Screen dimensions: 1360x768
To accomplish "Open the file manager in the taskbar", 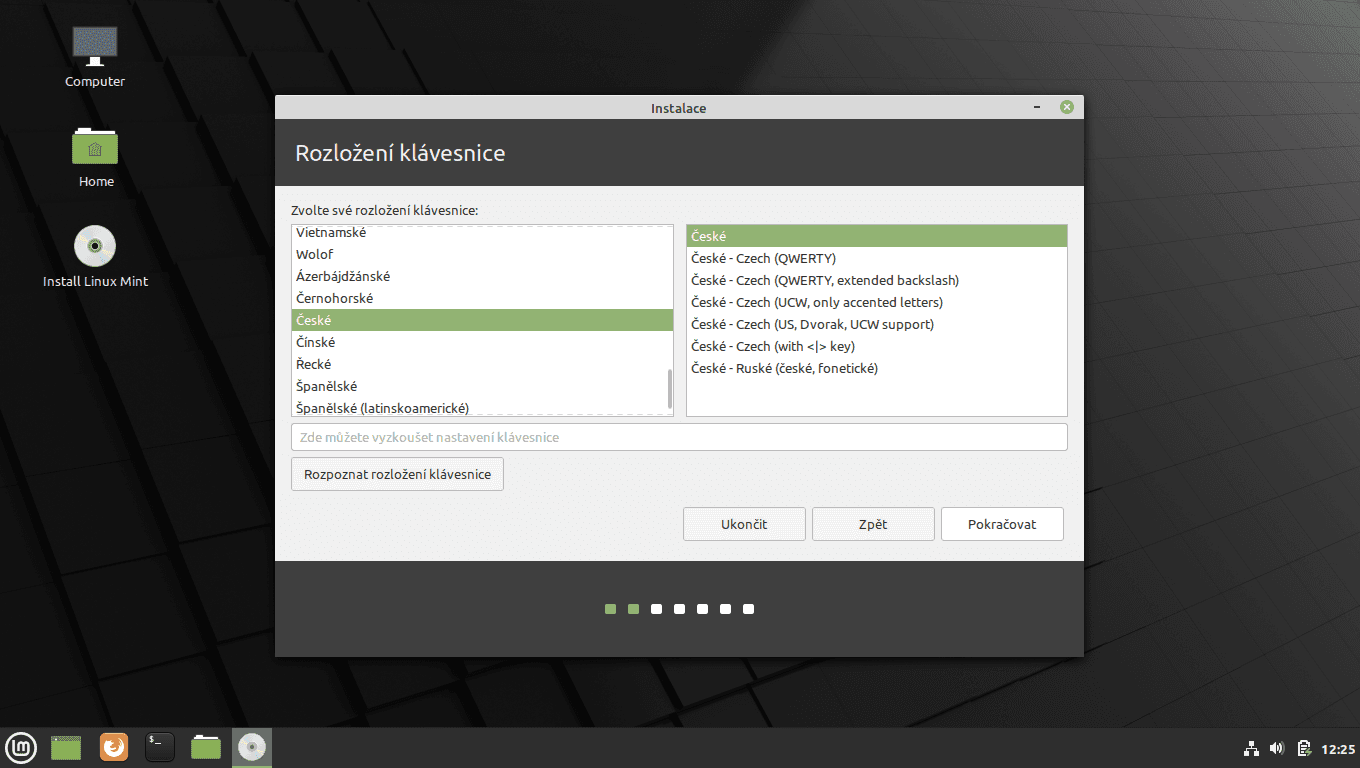I will 205,747.
